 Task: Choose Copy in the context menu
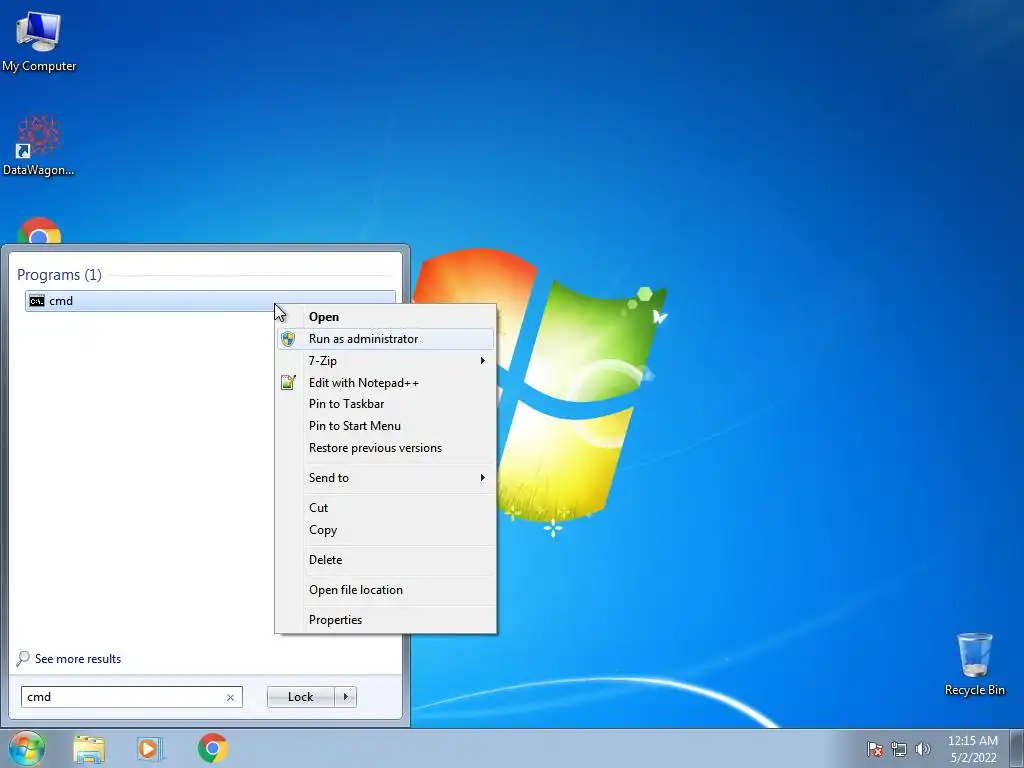[385, 530]
